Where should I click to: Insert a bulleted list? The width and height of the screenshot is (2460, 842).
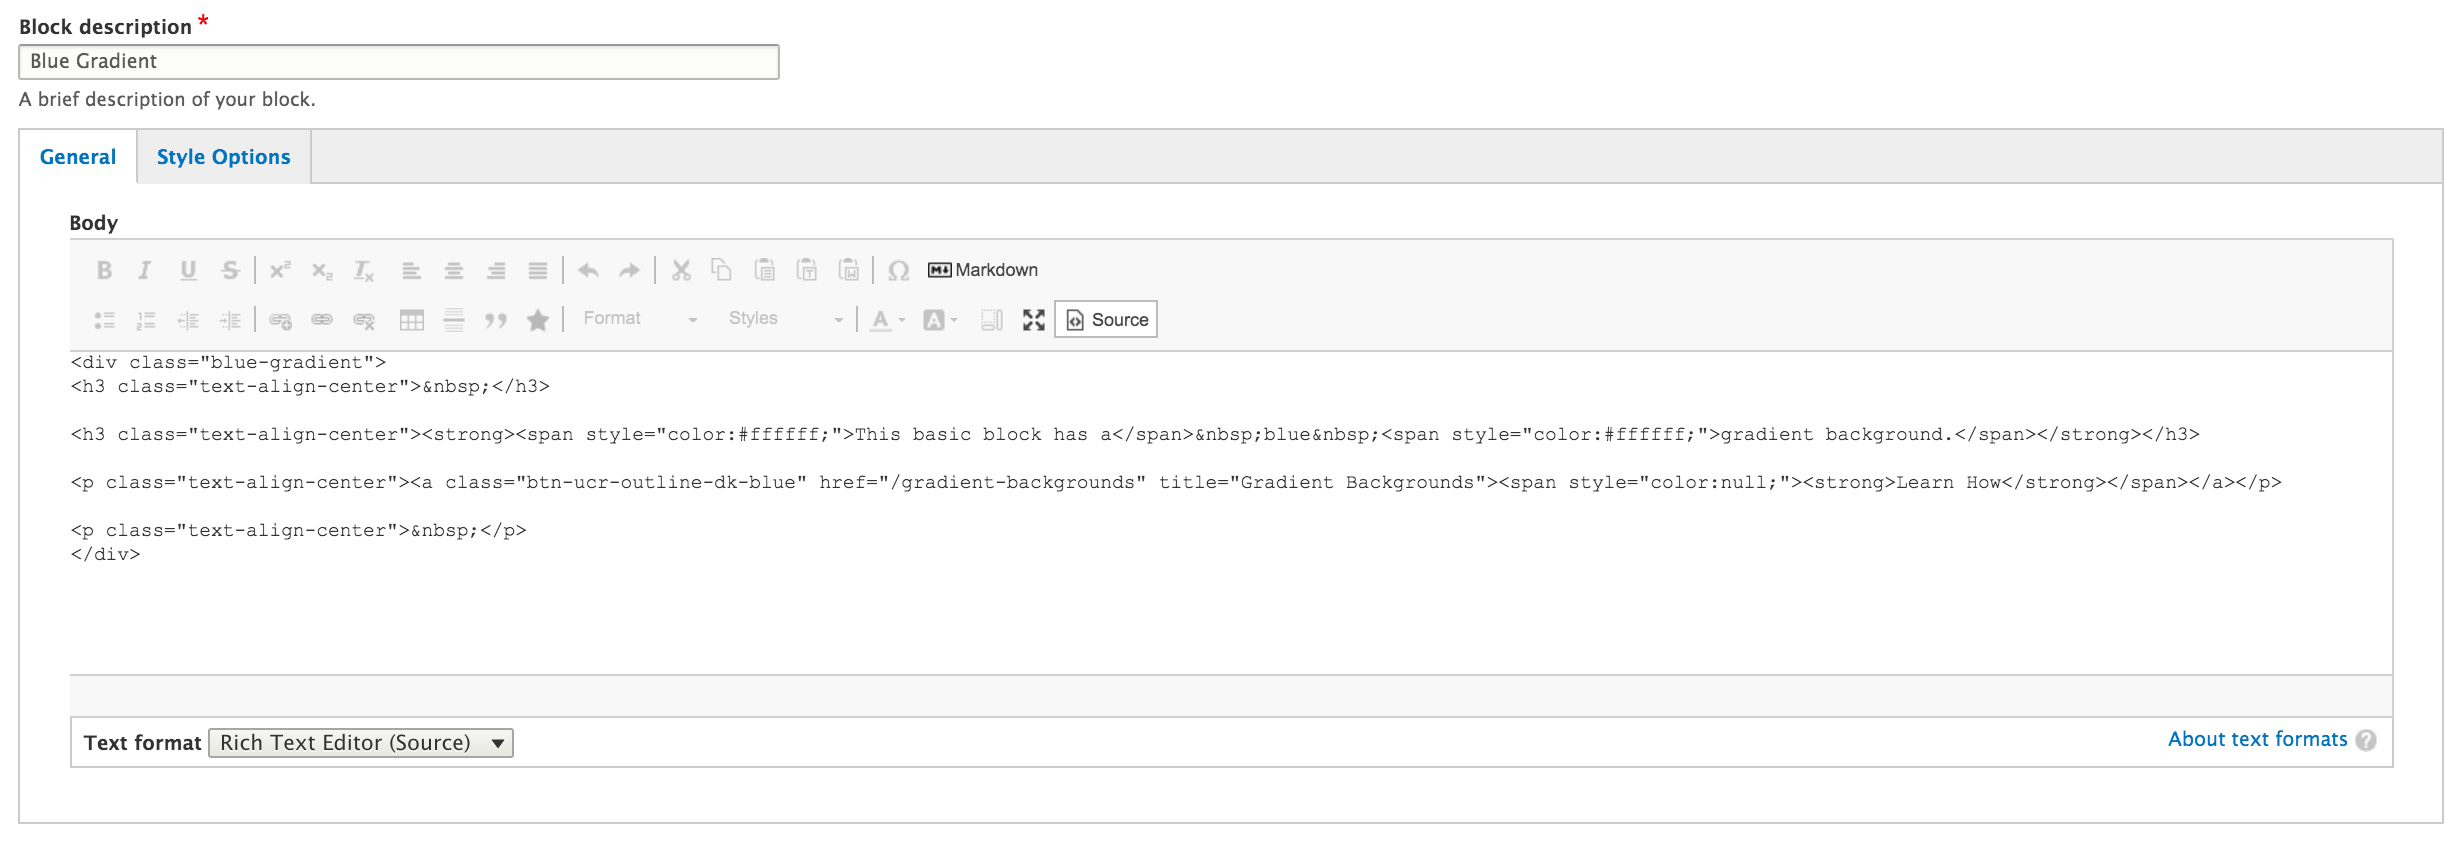coord(104,320)
